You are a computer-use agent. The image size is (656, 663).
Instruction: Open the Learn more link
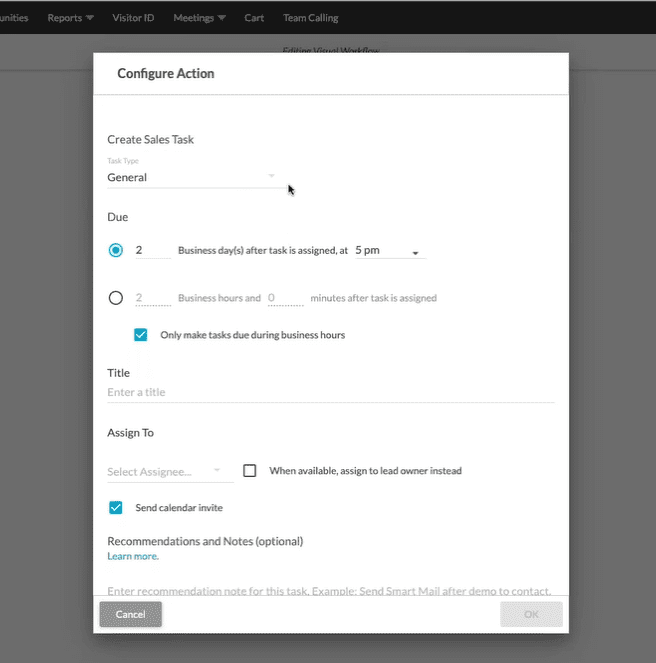pyautogui.click(x=133, y=556)
